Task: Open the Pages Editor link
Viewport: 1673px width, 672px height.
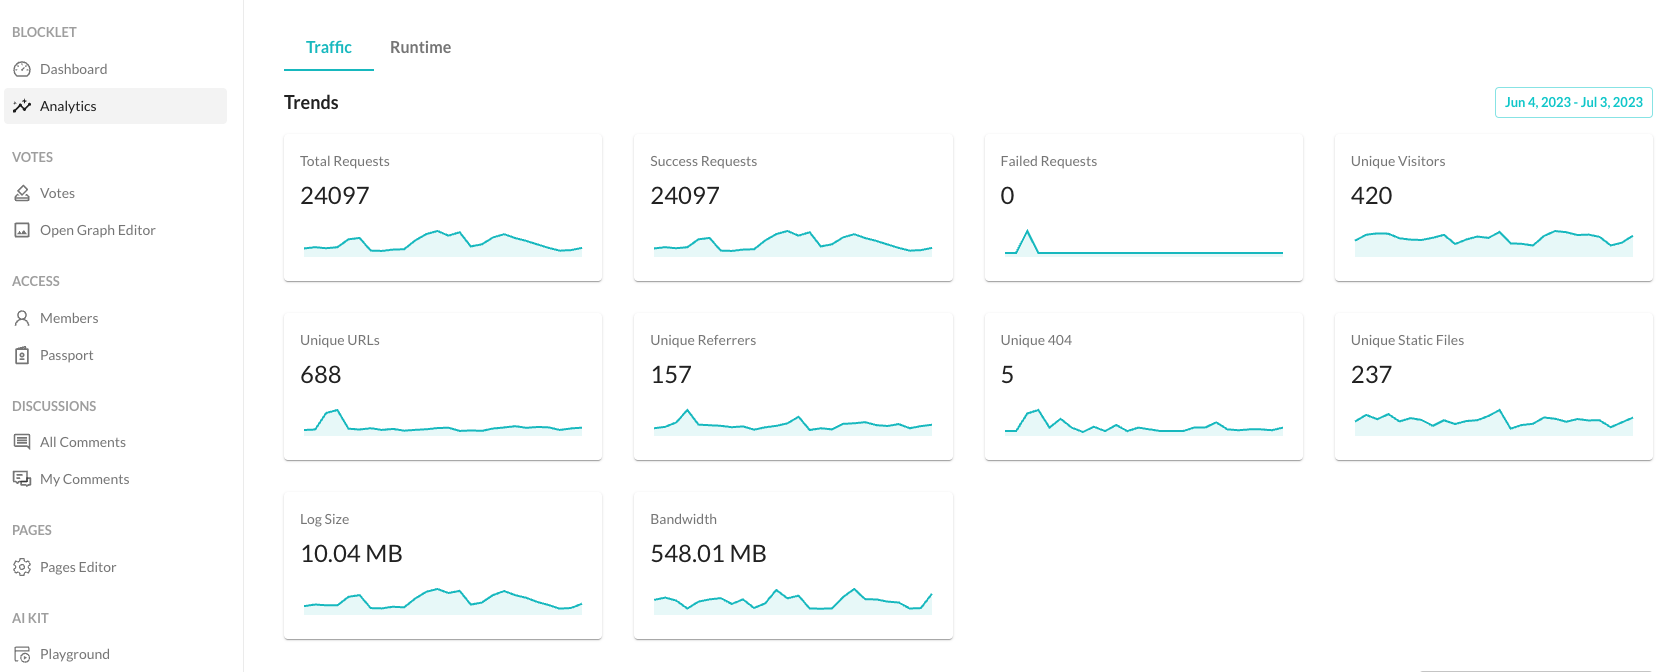Action: pyautogui.click(x=78, y=567)
